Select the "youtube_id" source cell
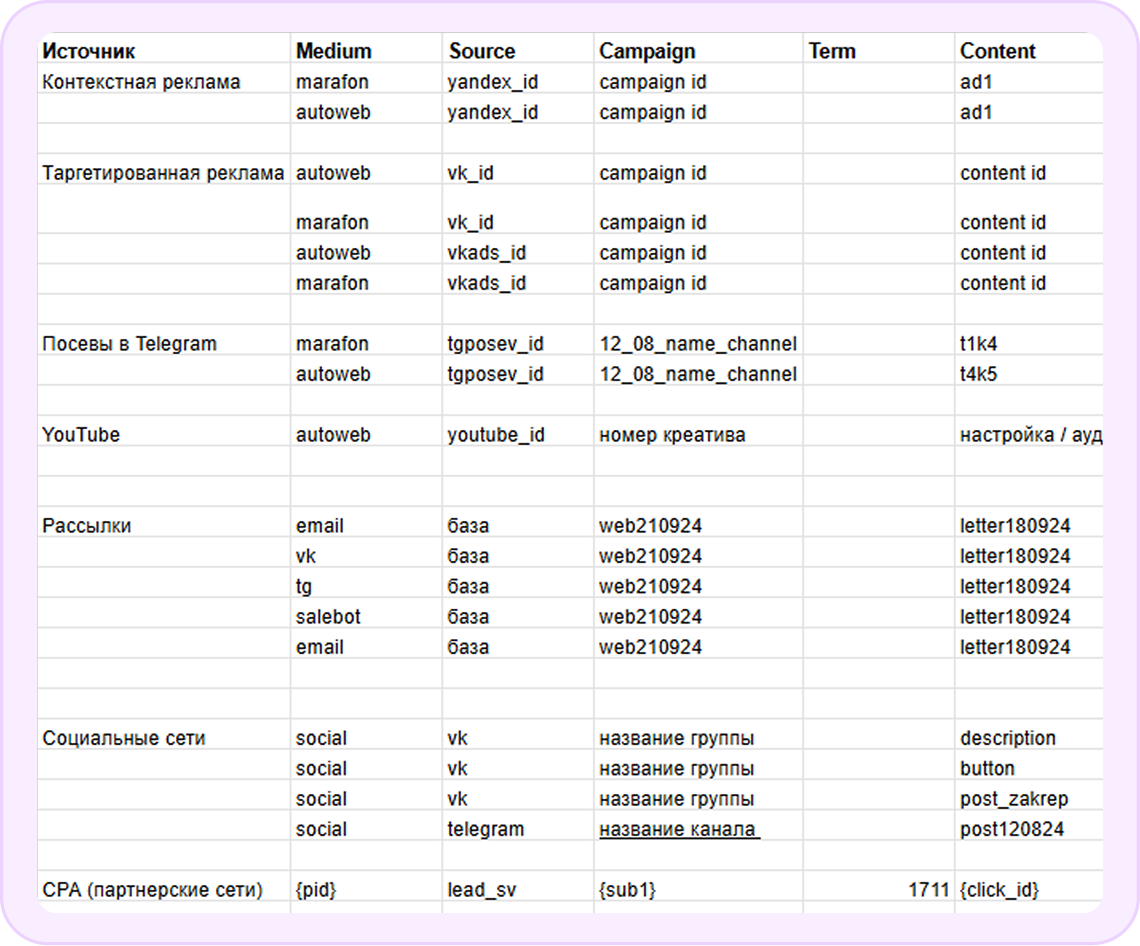Image resolution: width=1140 pixels, height=946 pixels. (x=495, y=435)
